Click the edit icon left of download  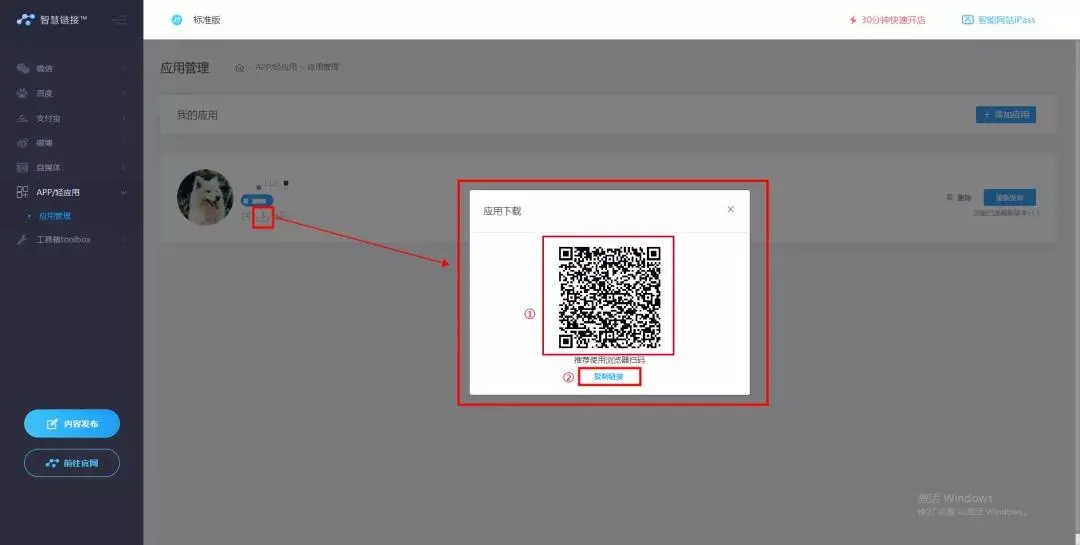coord(246,216)
